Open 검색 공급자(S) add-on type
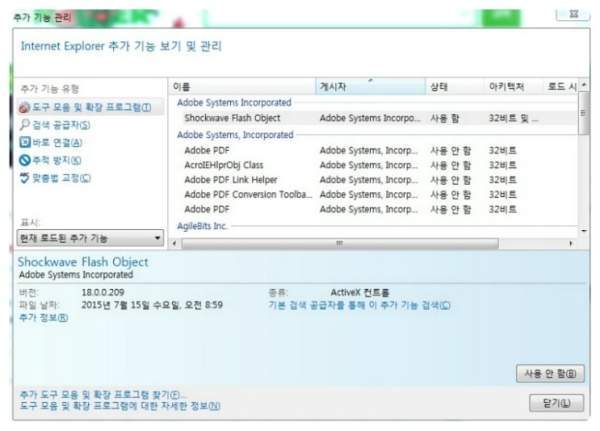Screen dimensions: 600x431 61,125
